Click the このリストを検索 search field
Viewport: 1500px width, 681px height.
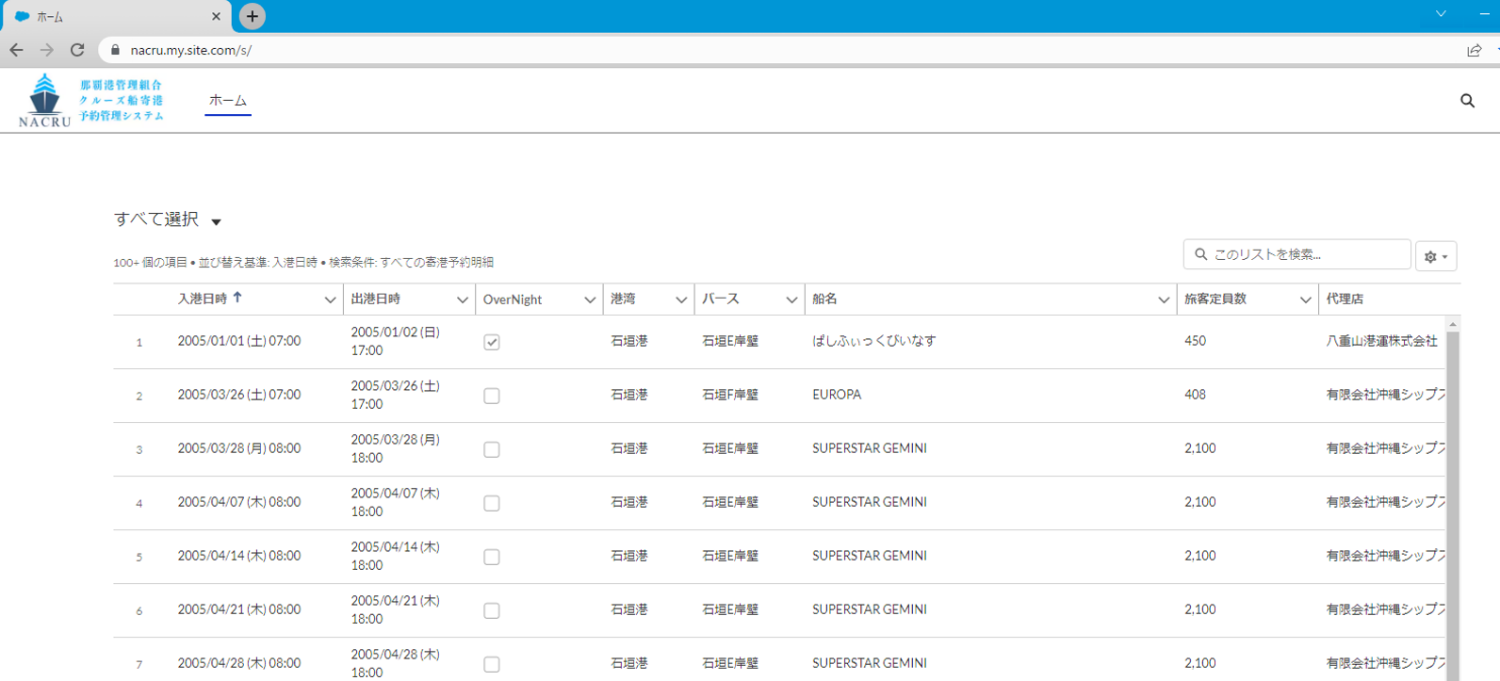[1297, 255]
